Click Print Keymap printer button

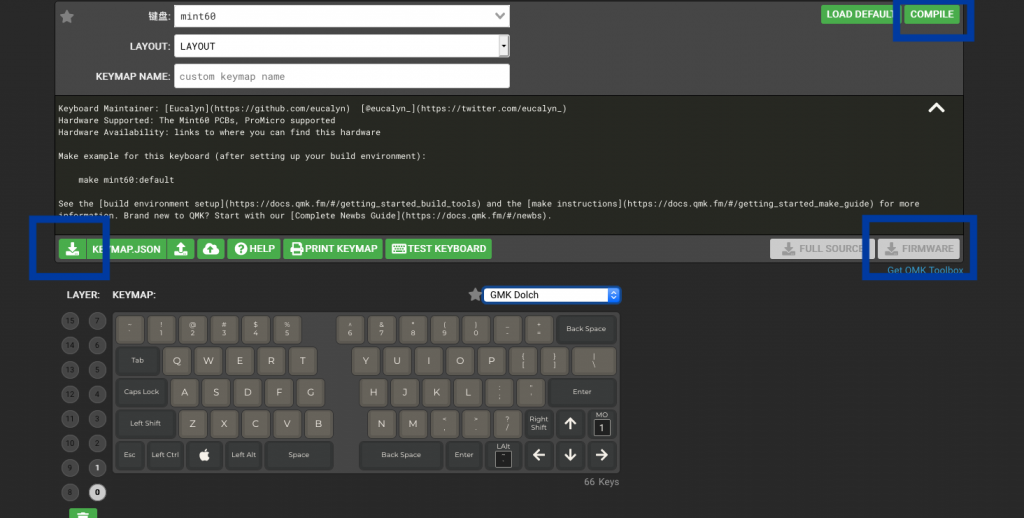click(333, 249)
